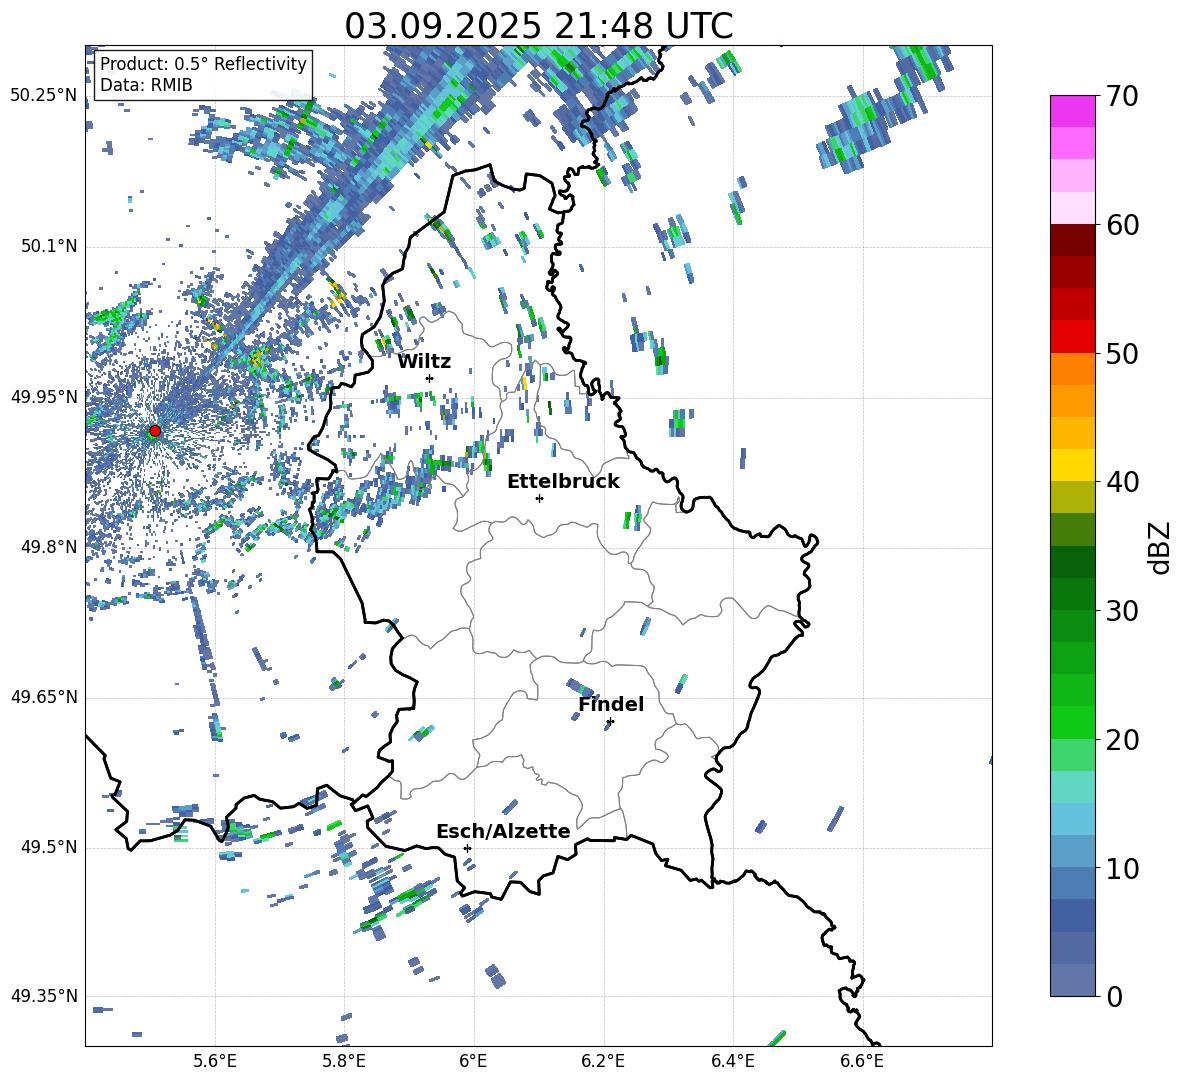Click the 49.35°N latitude label

tap(44, 996)
